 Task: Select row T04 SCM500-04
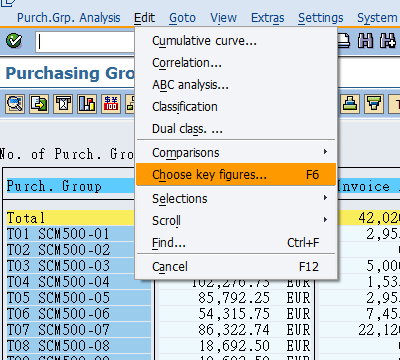pos(79,282)
